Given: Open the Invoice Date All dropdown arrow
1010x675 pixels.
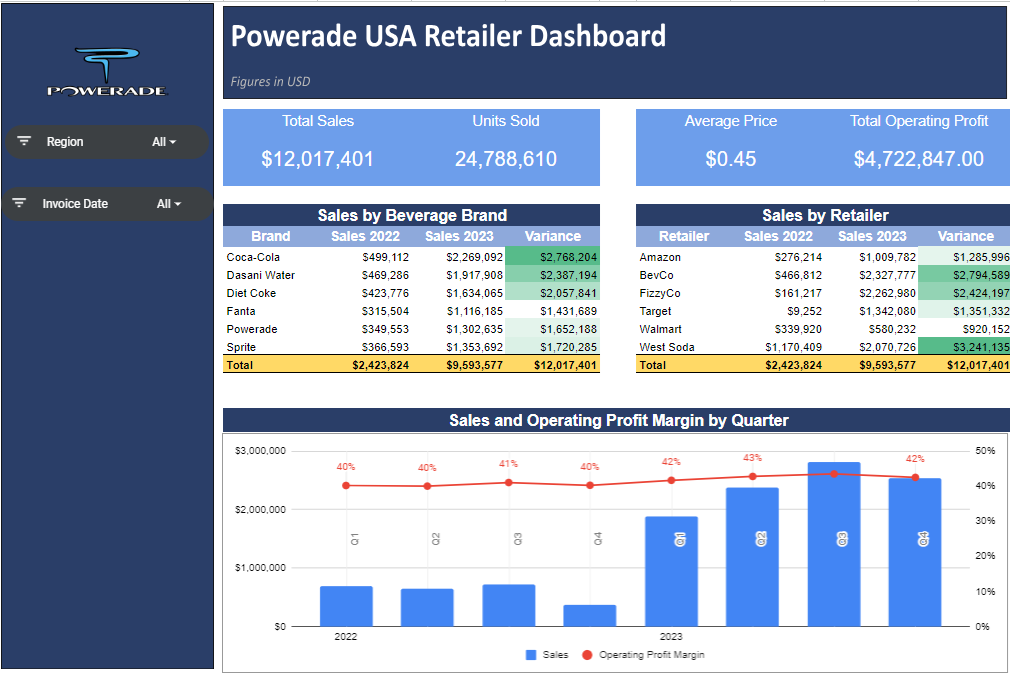Looking at the screenshot, I should coord(177,204).
